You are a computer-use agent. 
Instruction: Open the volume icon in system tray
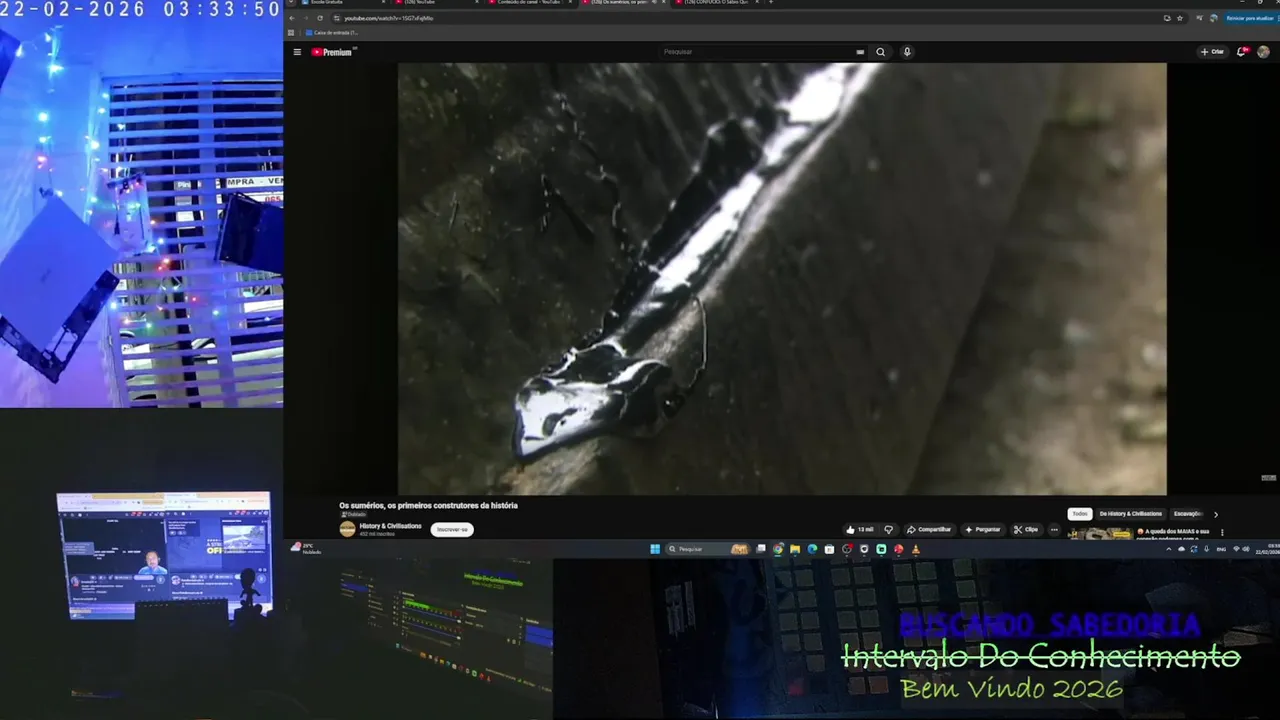pyautogui.click(x=1246, y=549)
